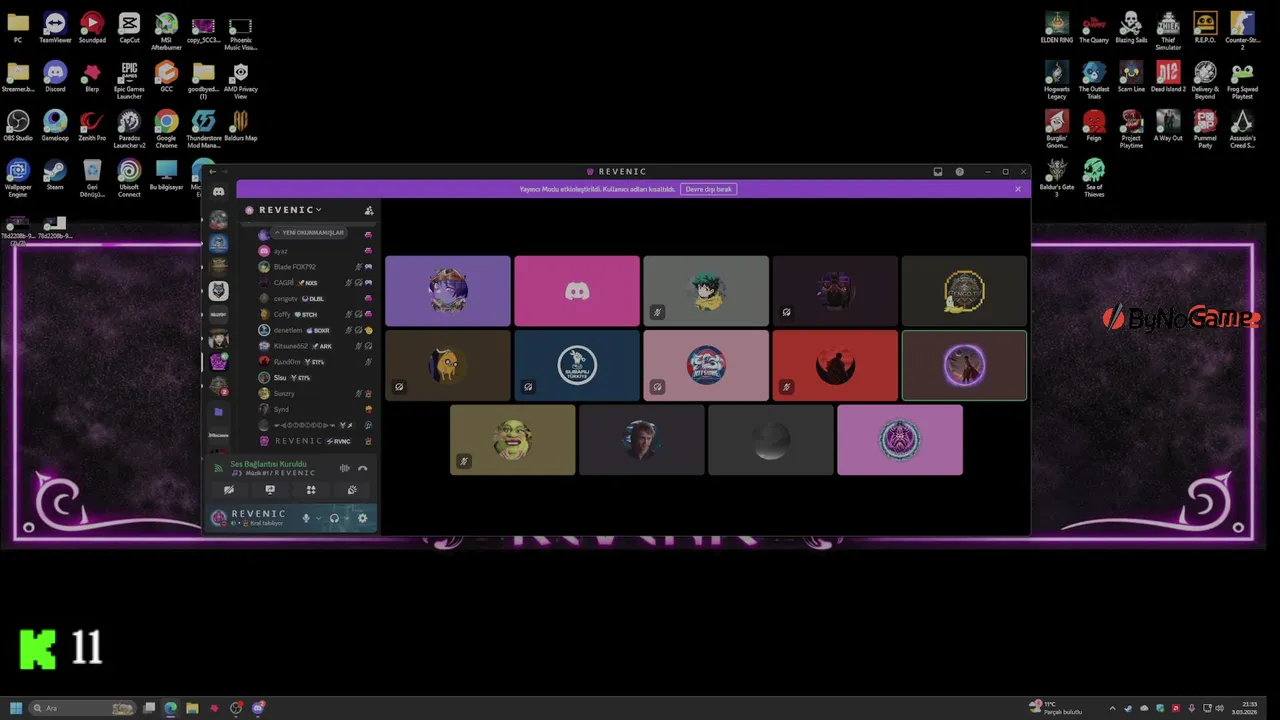Open Ubisoft Connect desktop shortcut
Screen dimensions: 1280x720
[129, 179]
